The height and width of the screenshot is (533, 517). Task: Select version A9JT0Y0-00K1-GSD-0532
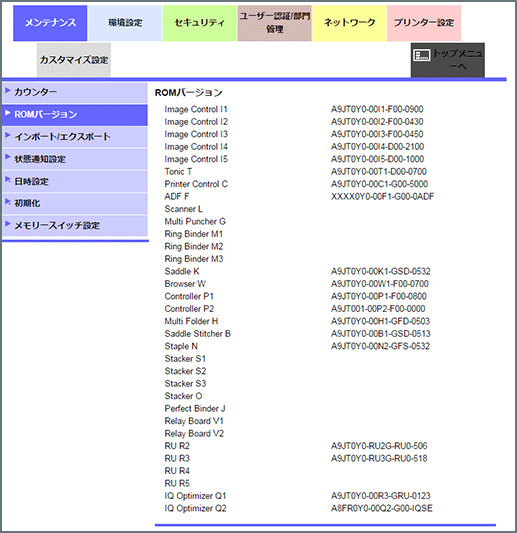click(x=381, y=271)
